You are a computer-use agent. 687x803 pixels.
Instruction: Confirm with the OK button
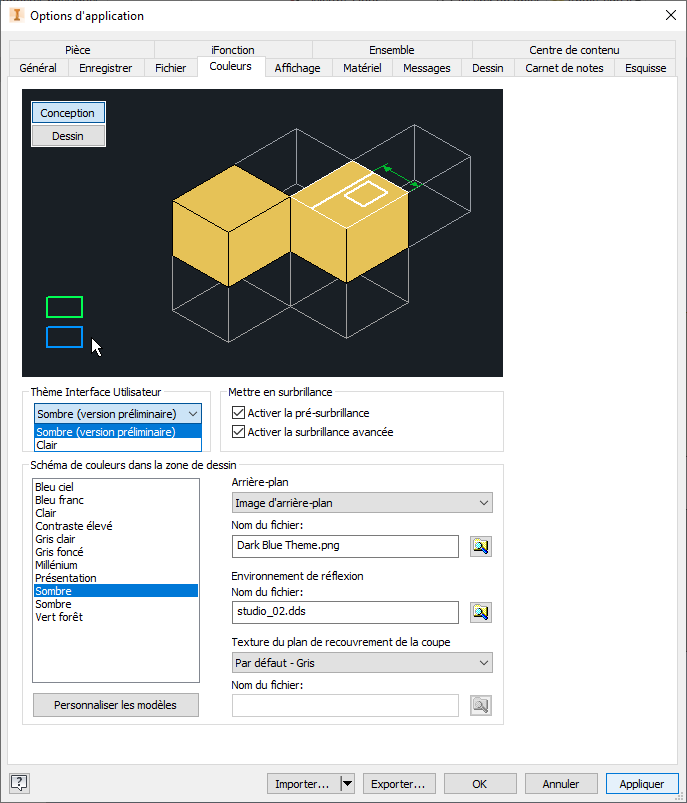pyautogui.click(x=480, y=784)
